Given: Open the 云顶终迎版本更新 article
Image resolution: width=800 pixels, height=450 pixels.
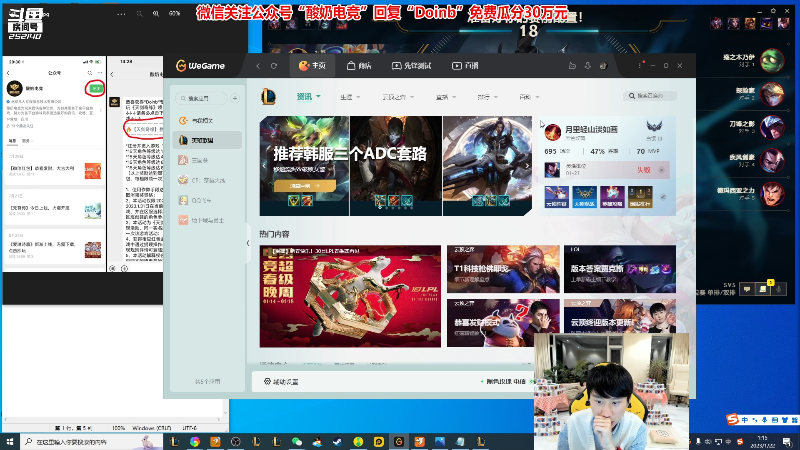Looking at the screenshot, I should (620, 316).
